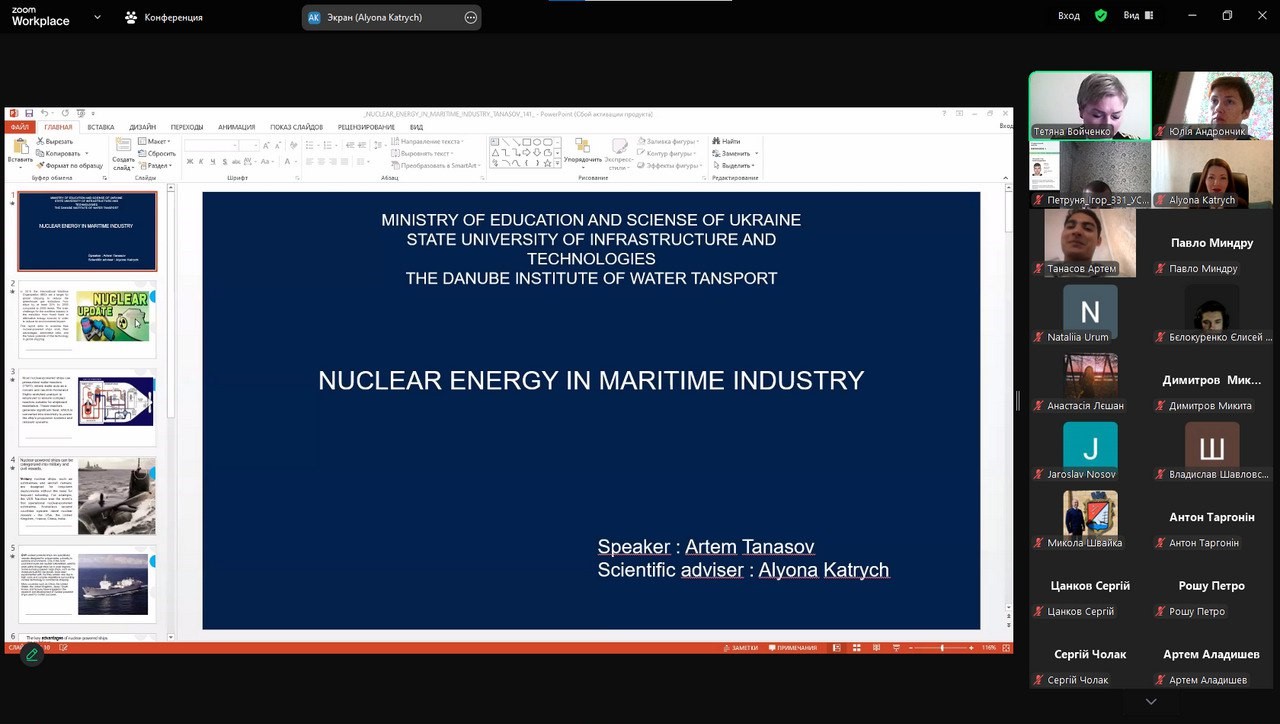Click the slide title "NUCLEAR ENERGY IN MARITIME INDUSTRY"
This screenshot has height=724, width=1280.
tap(591, 380)
